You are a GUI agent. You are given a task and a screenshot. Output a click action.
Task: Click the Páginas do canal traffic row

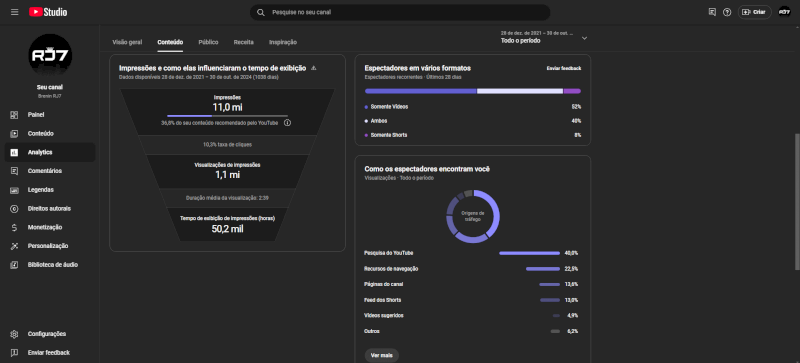(x=471, y=284)
